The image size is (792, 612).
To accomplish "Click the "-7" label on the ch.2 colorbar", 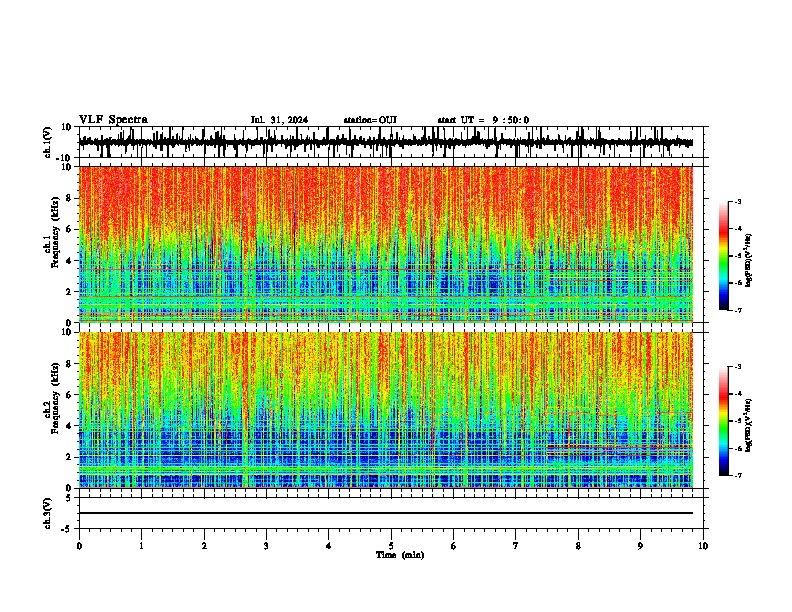I will [x=737, y=475].
